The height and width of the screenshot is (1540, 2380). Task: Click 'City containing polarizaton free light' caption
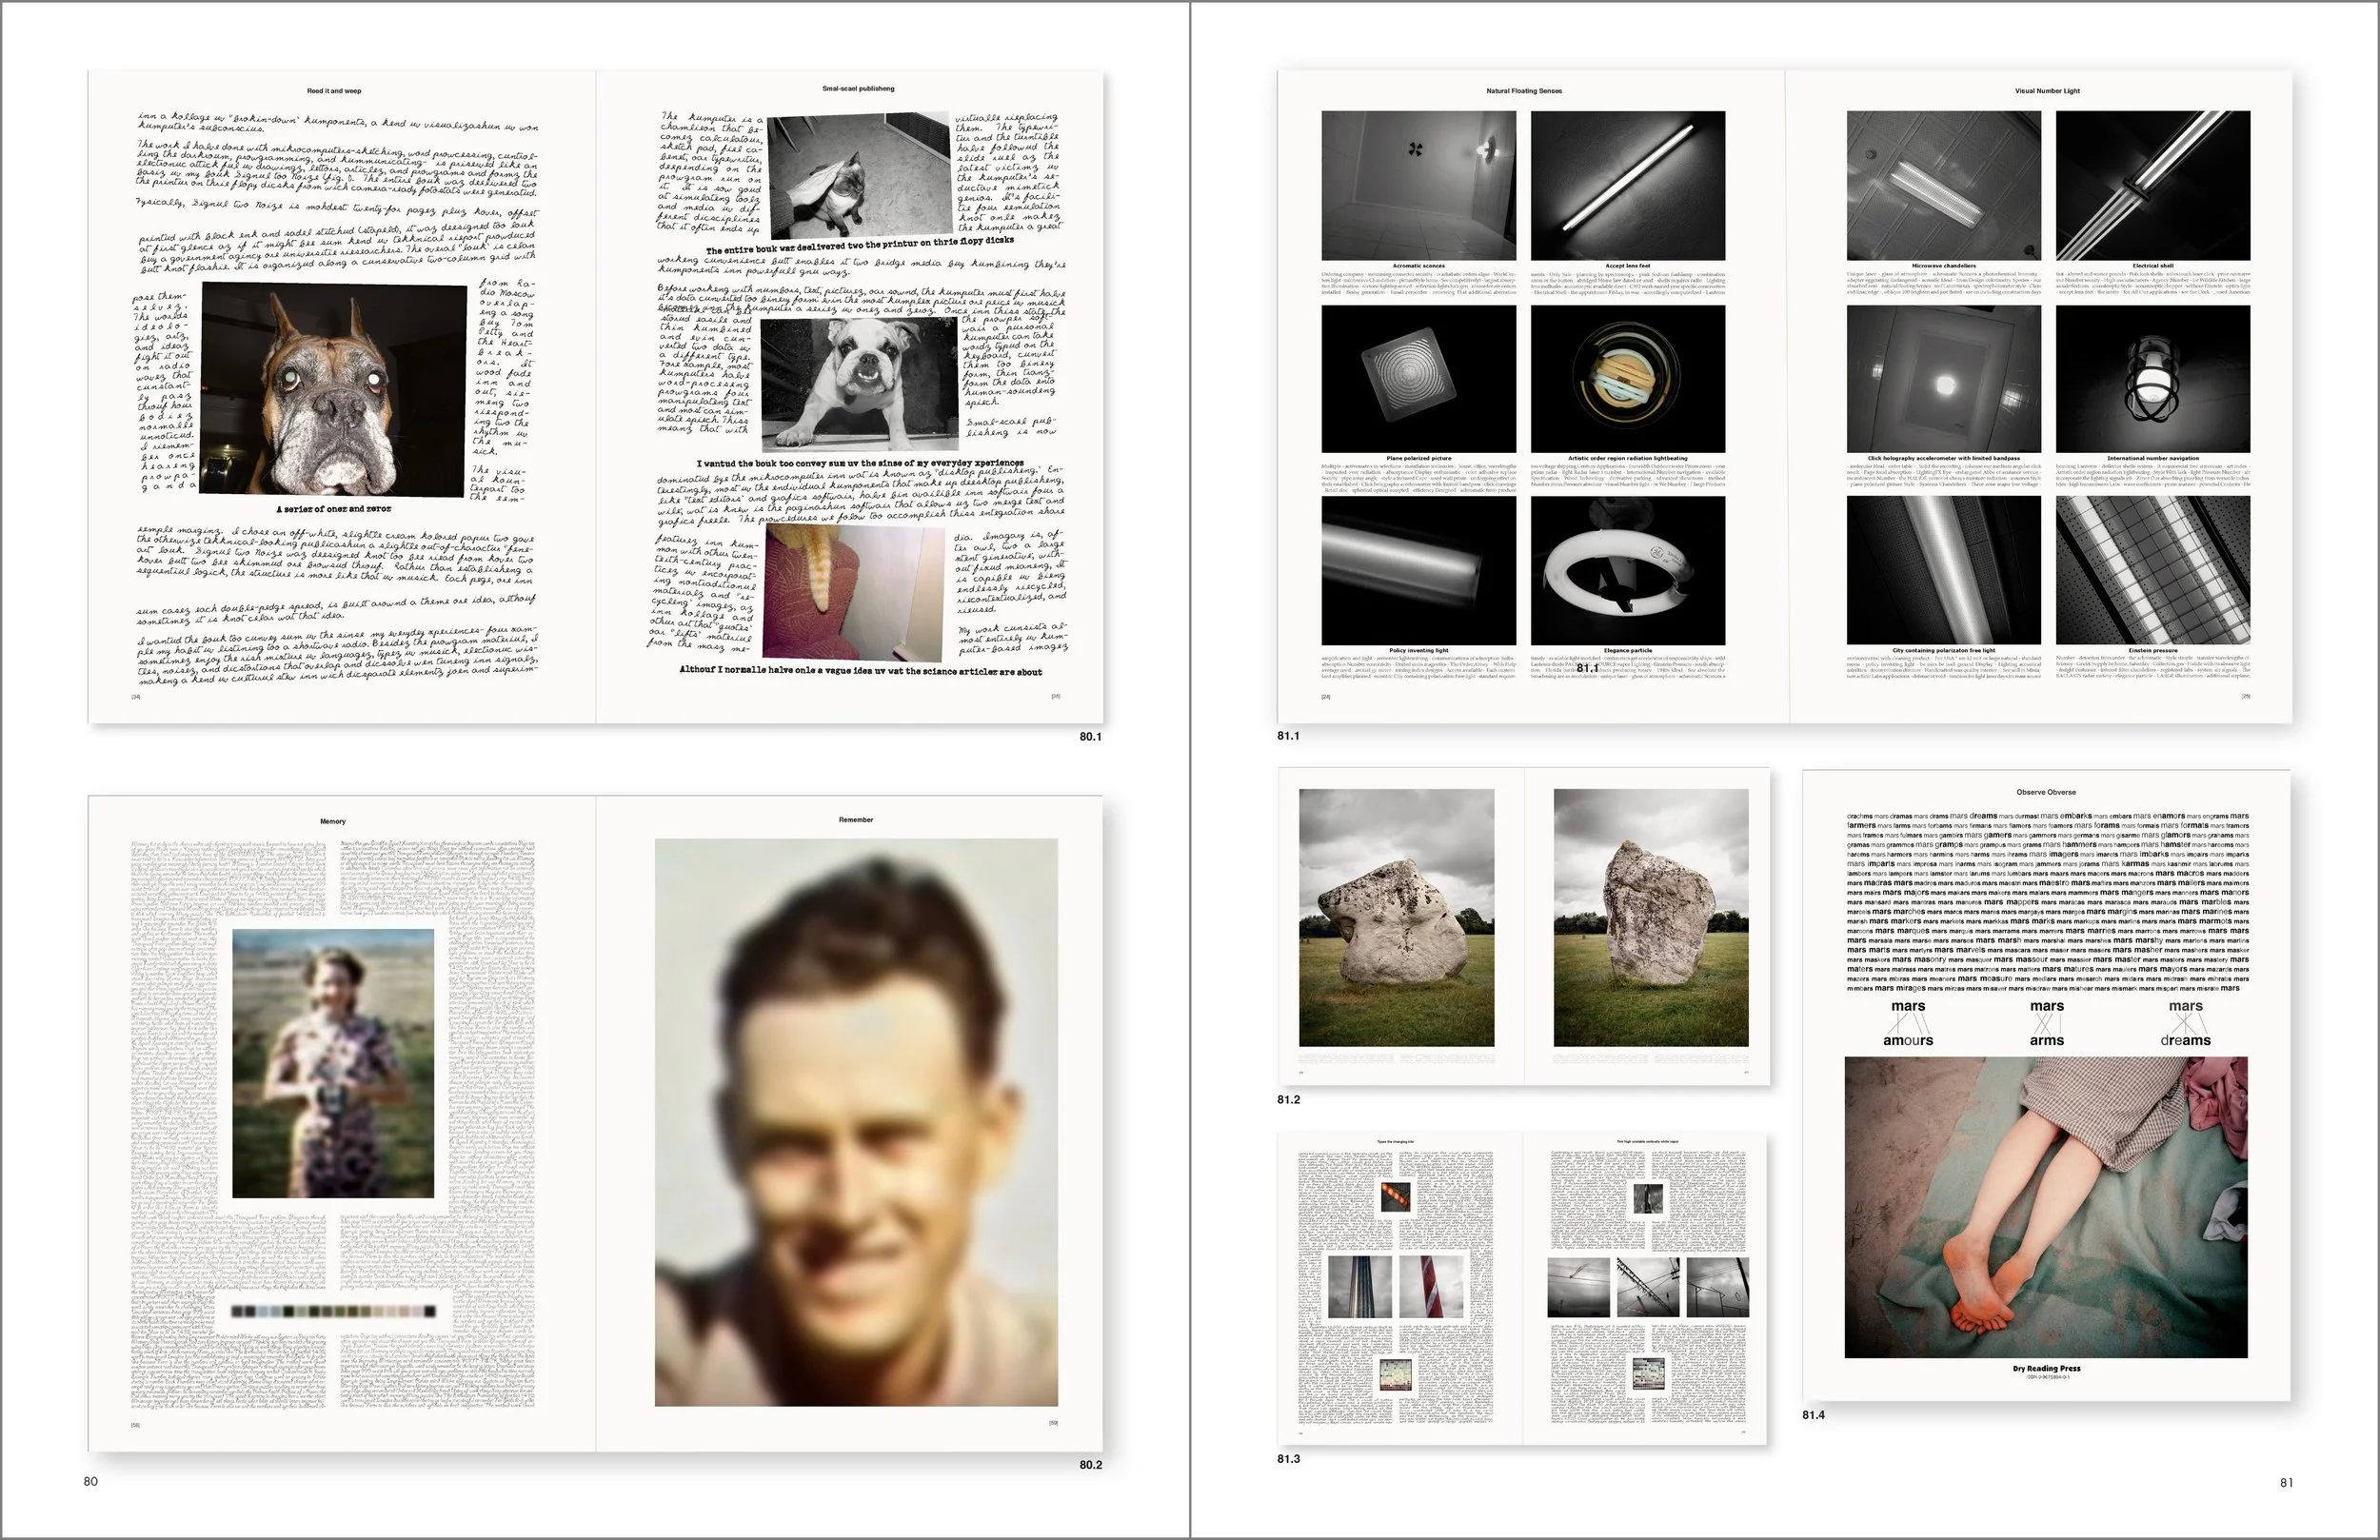pos(1943,650)
